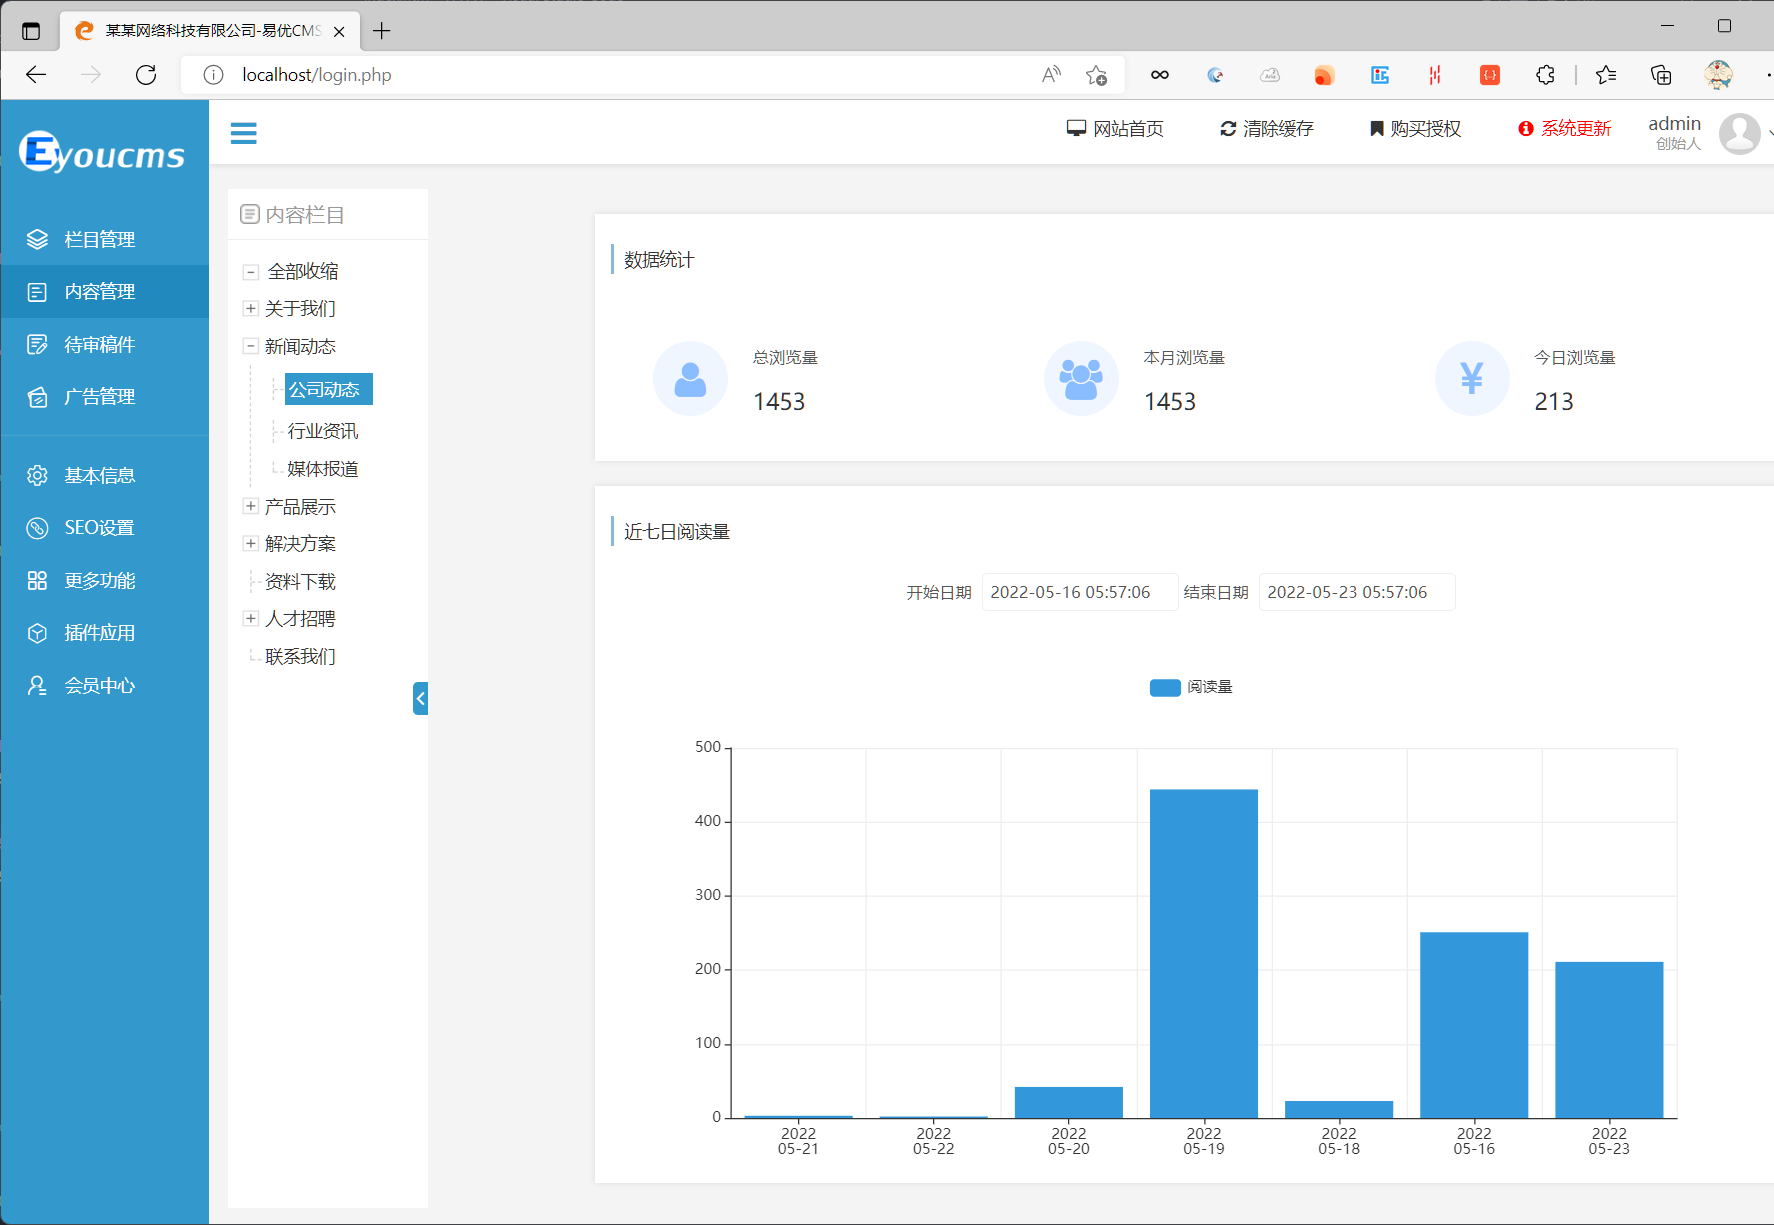The width and height of the screenshot is (1774, 1225).
Task: Click the 插件应用 cube icon
Action: click(37, 633)
